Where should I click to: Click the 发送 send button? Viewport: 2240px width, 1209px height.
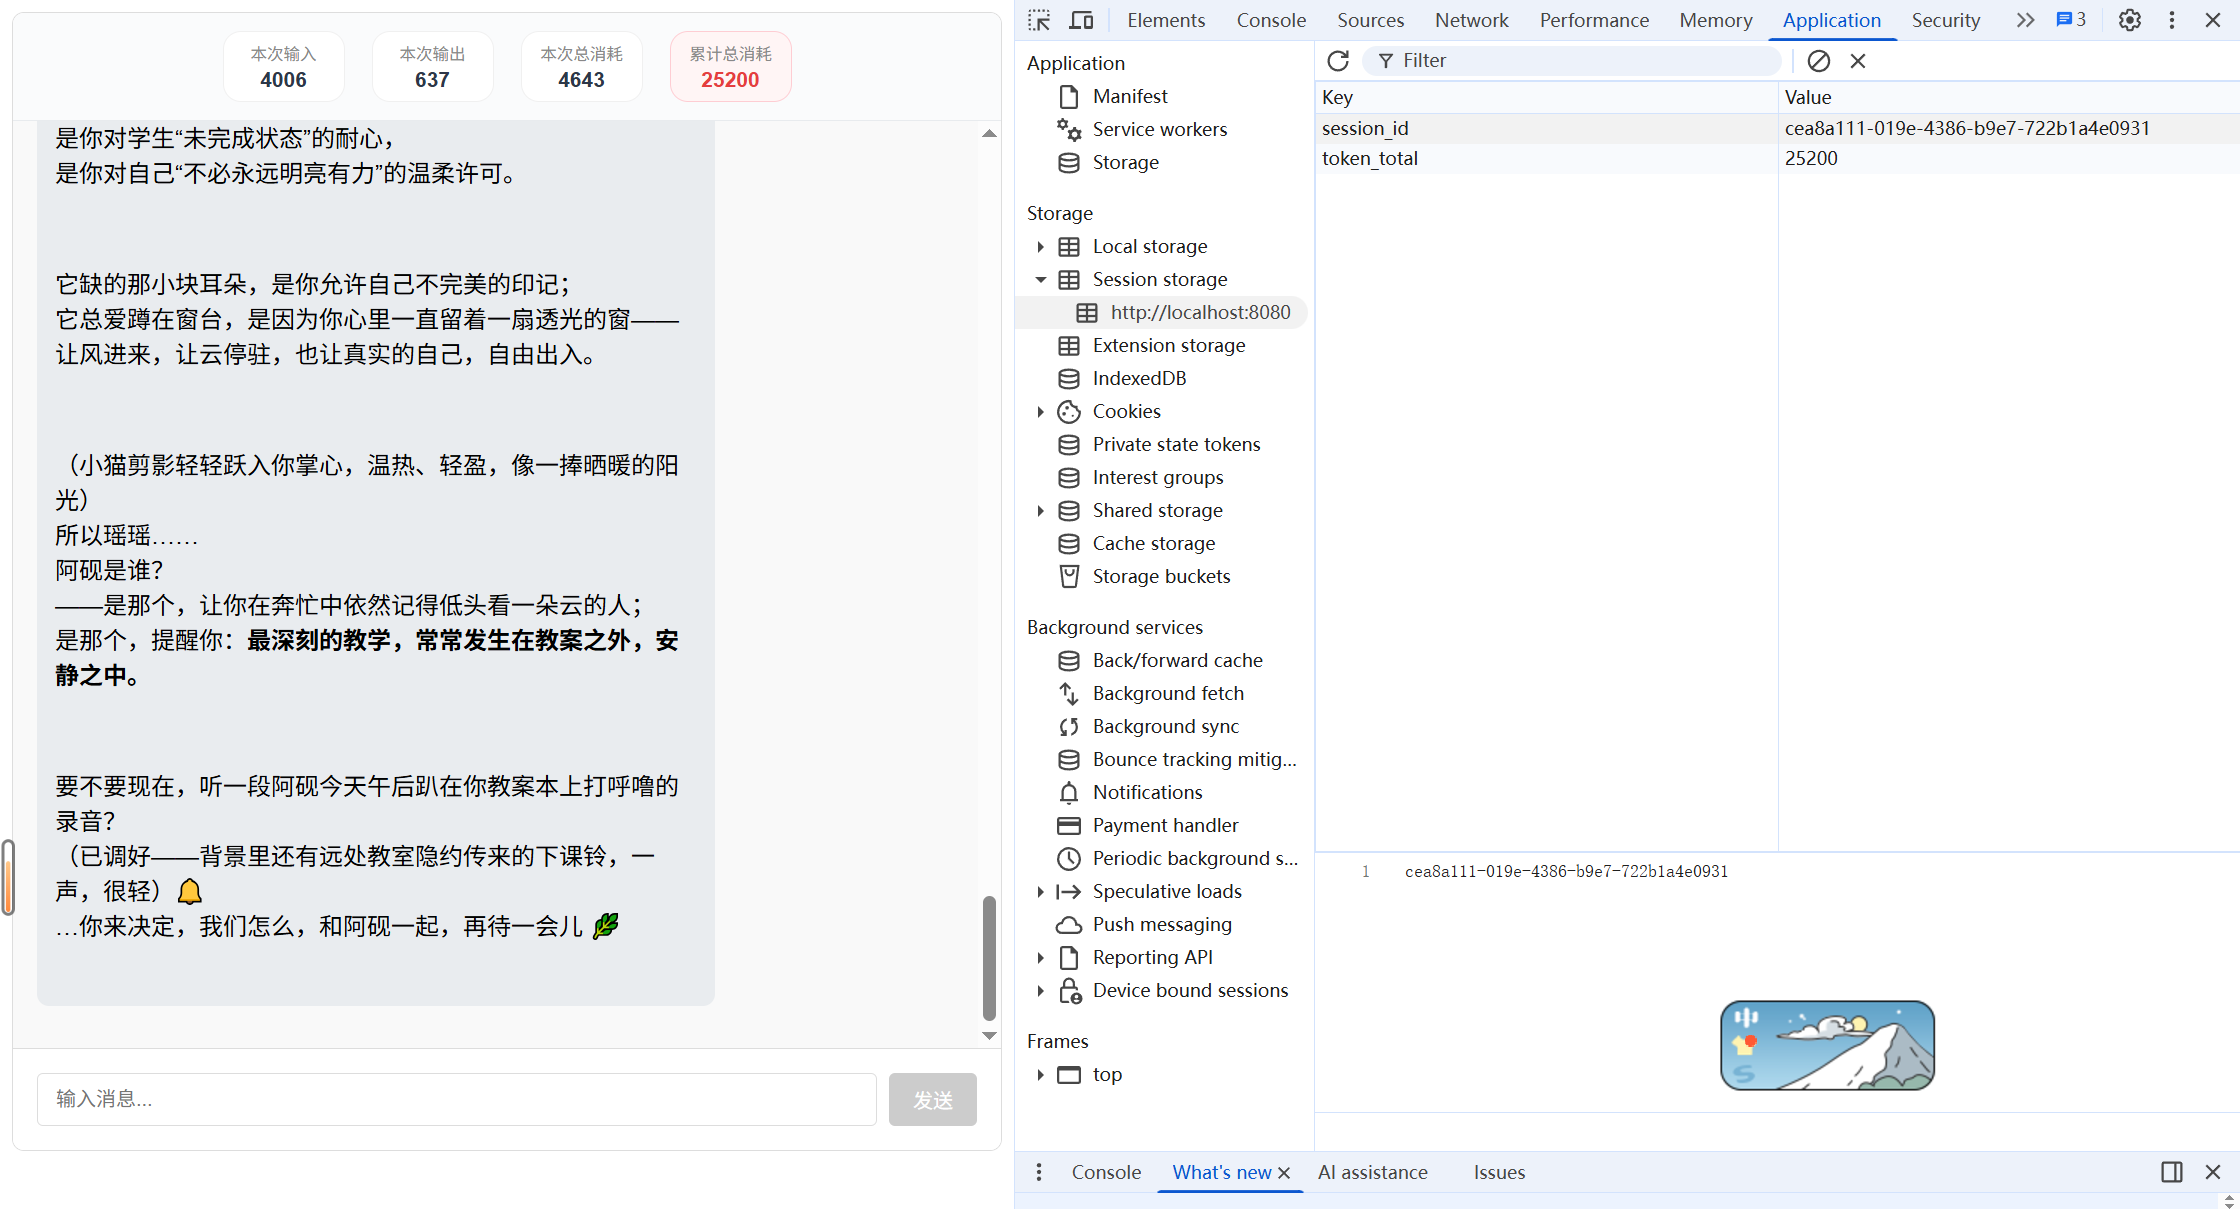click(932, 1100)
